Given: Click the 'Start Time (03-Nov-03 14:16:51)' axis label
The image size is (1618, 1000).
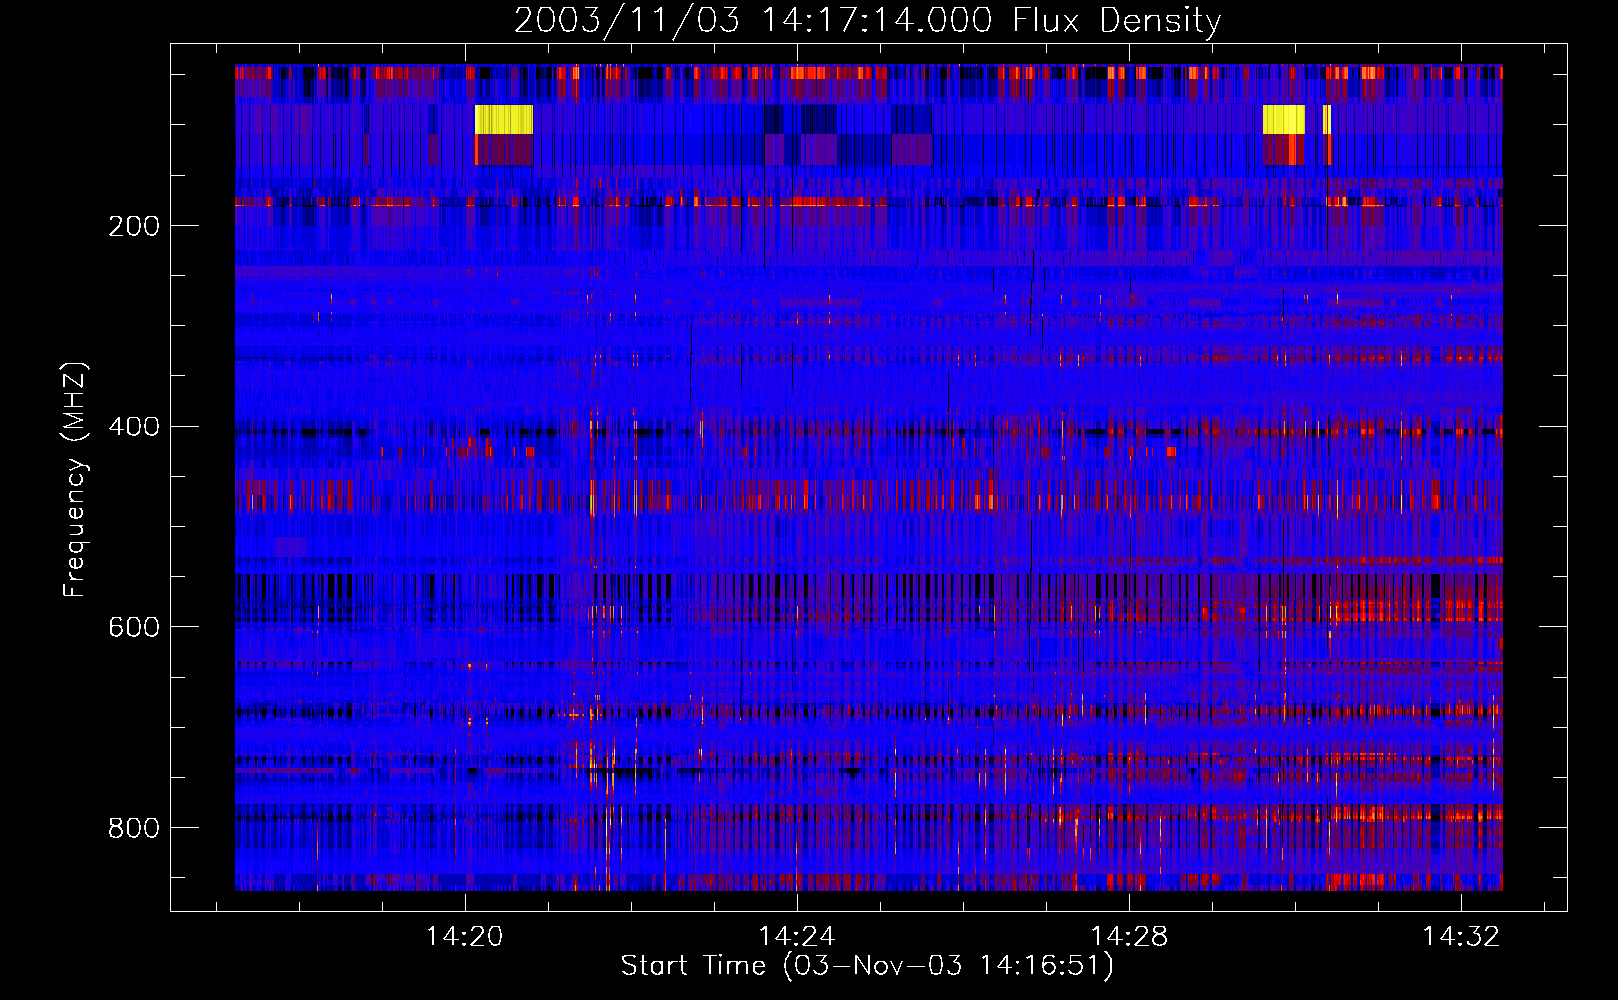Looking at the screenshot, I should click(866, 966).
